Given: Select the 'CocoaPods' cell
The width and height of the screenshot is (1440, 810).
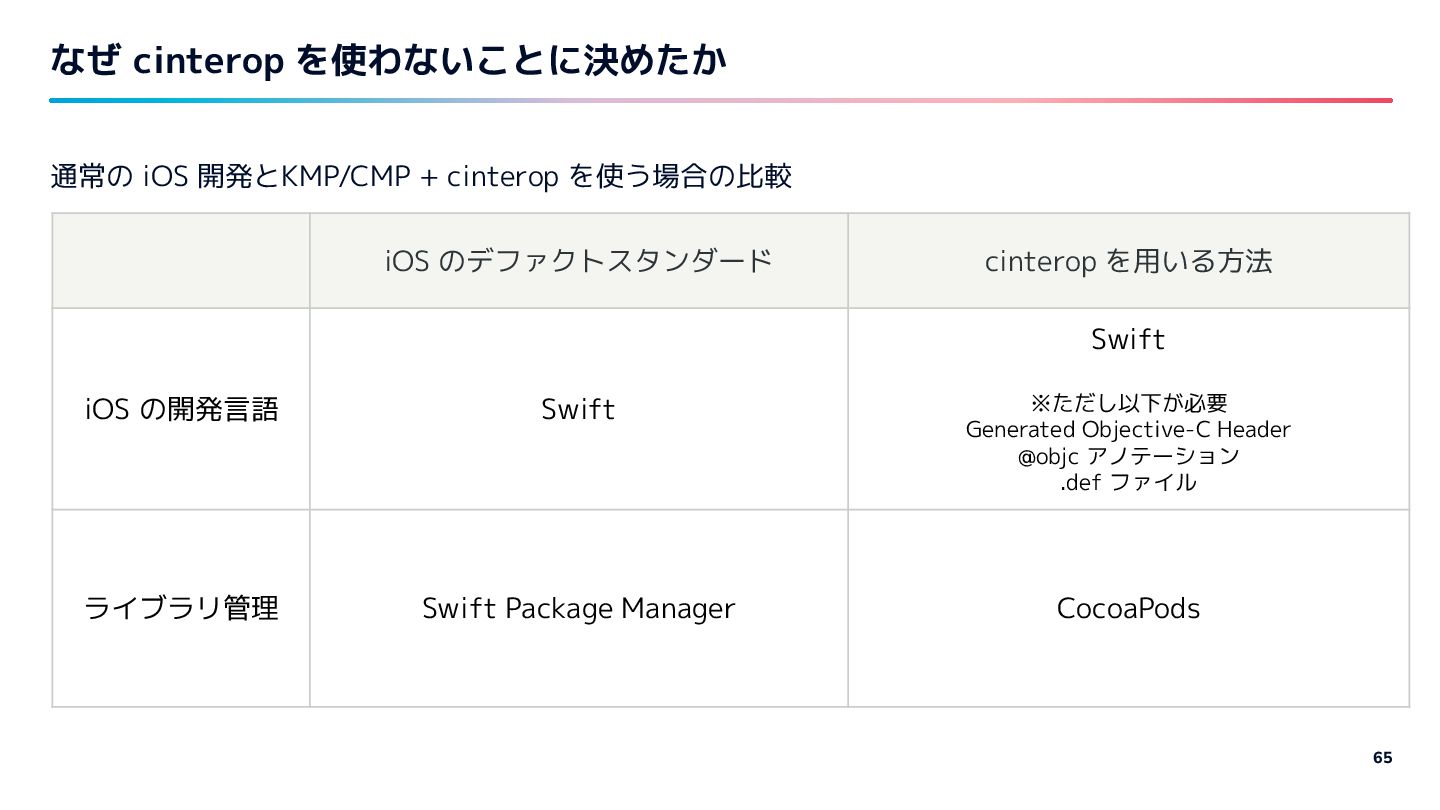Looking at the screenshot, I should pos(1128,608).
